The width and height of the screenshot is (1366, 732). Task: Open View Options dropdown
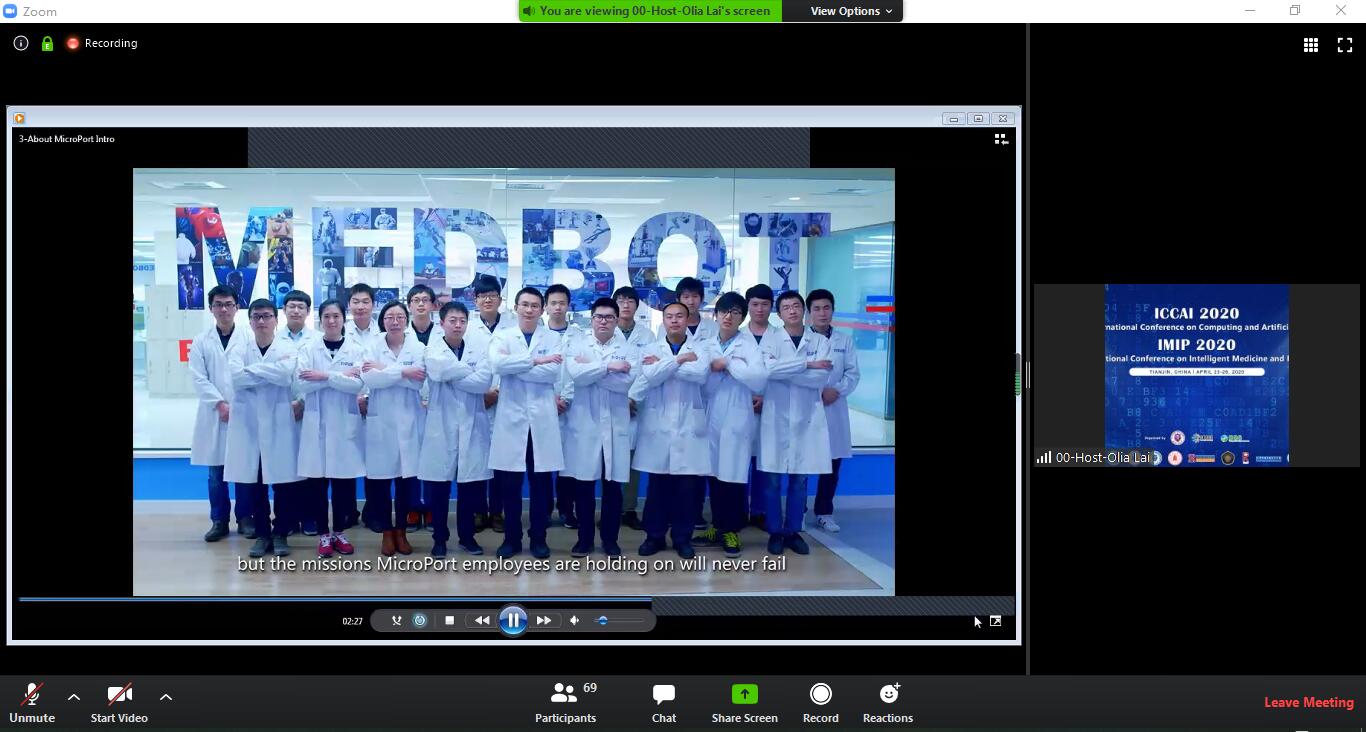point(851,11)
